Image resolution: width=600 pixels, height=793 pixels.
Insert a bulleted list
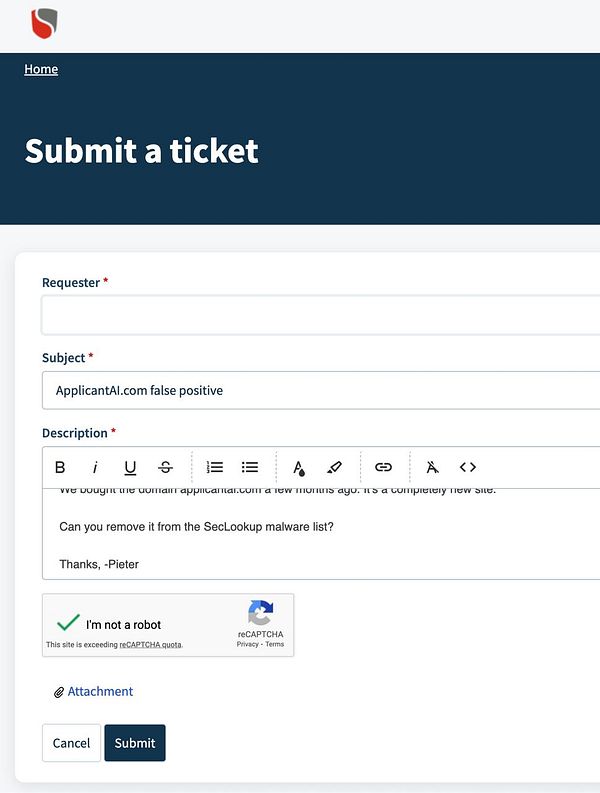tap(250, 467)
